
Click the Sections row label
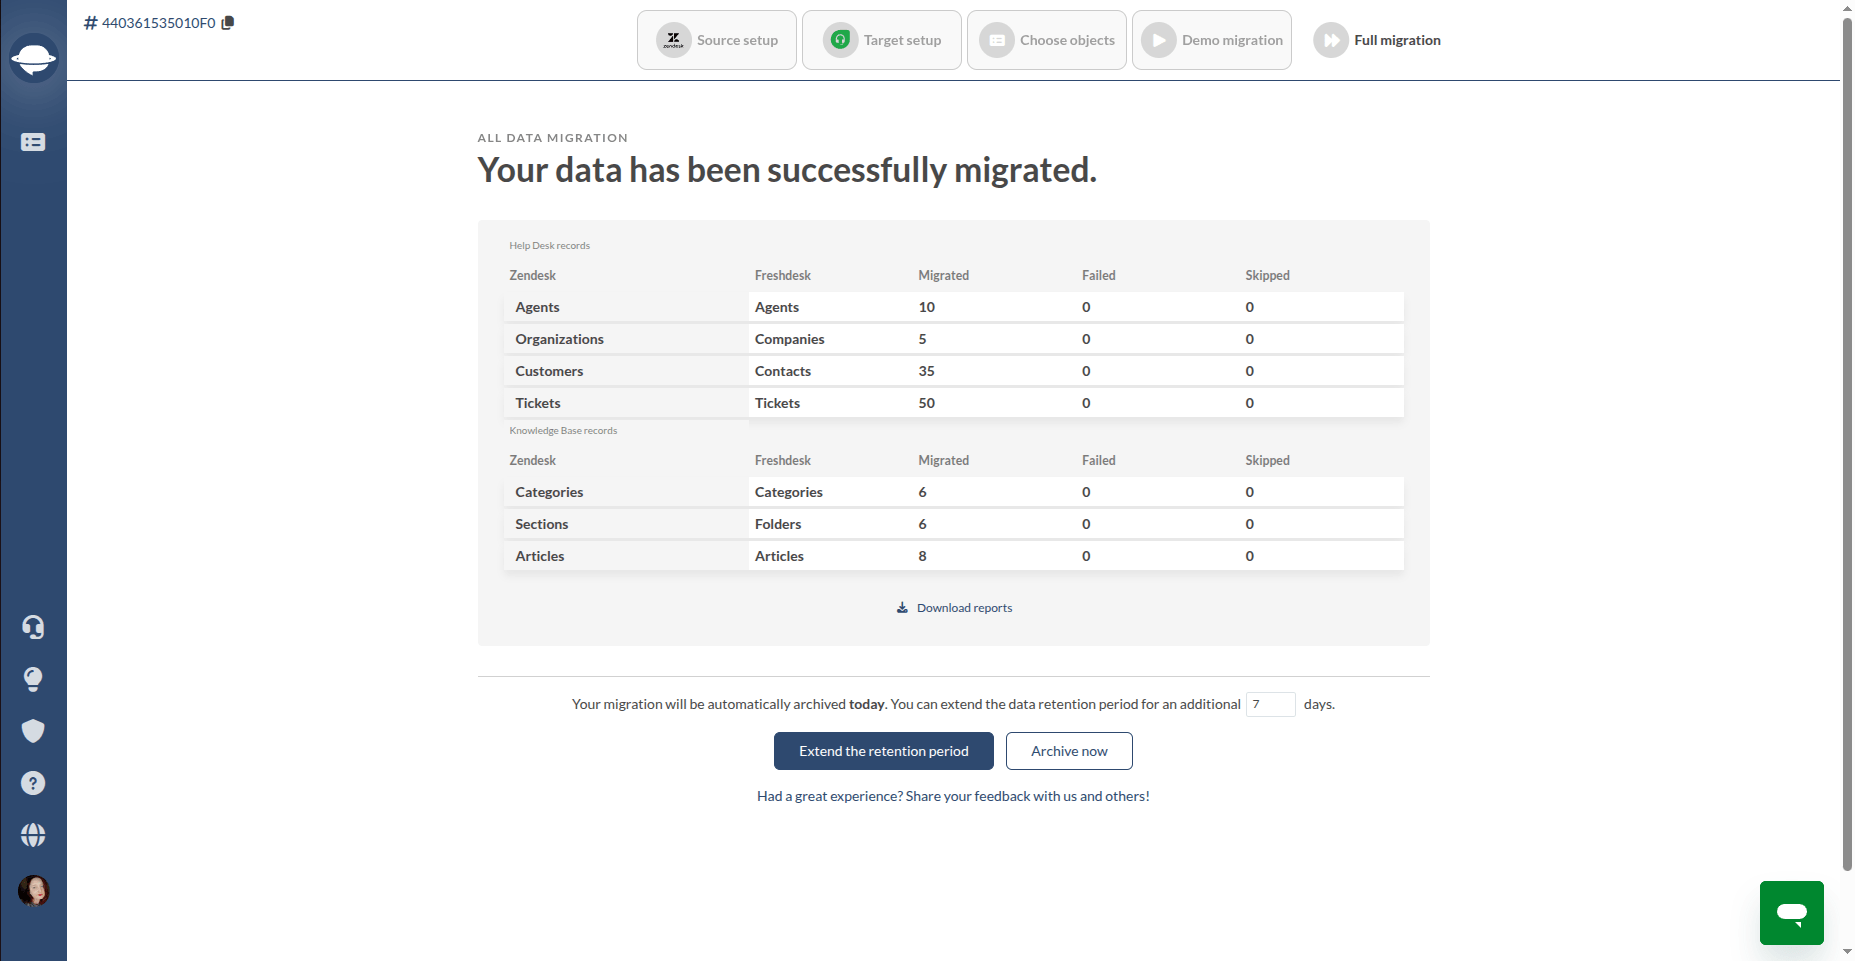coord(541,524)
